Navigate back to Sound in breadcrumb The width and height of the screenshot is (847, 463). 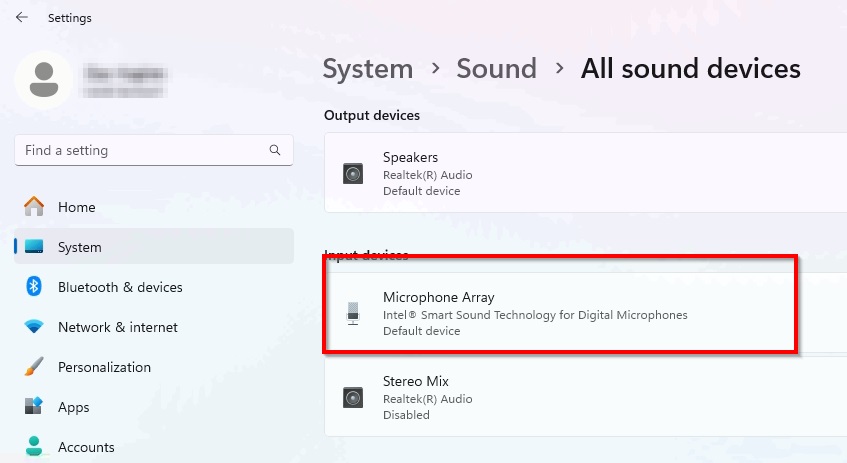[x=496, y=68]
